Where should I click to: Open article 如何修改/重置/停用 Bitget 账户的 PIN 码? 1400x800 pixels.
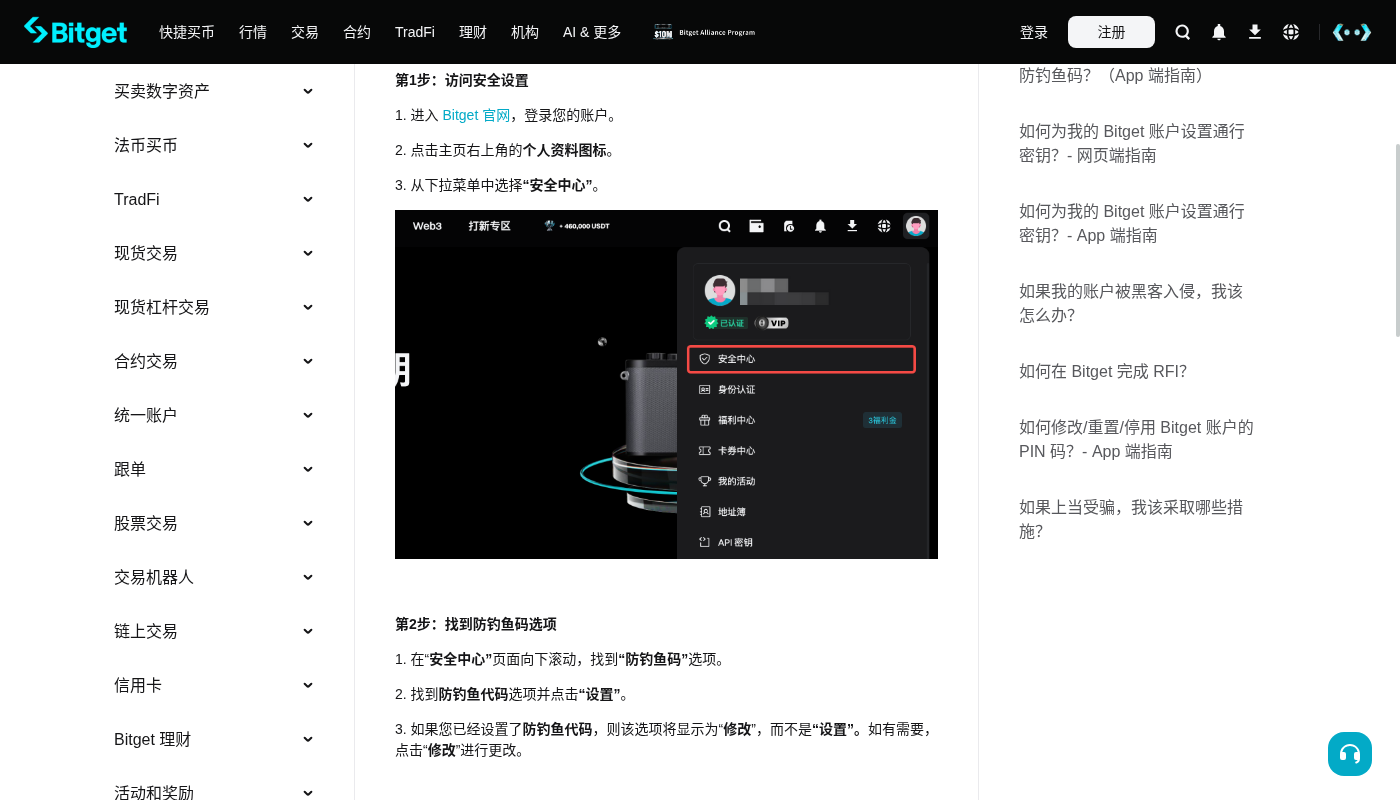tap(1136, 439)
